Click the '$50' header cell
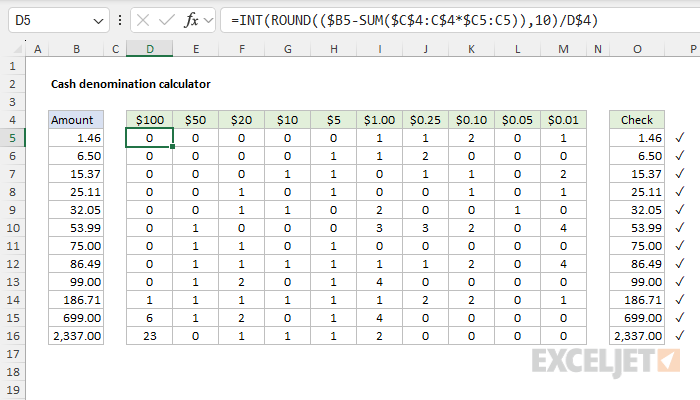700x400 pixels. [196, 120]
